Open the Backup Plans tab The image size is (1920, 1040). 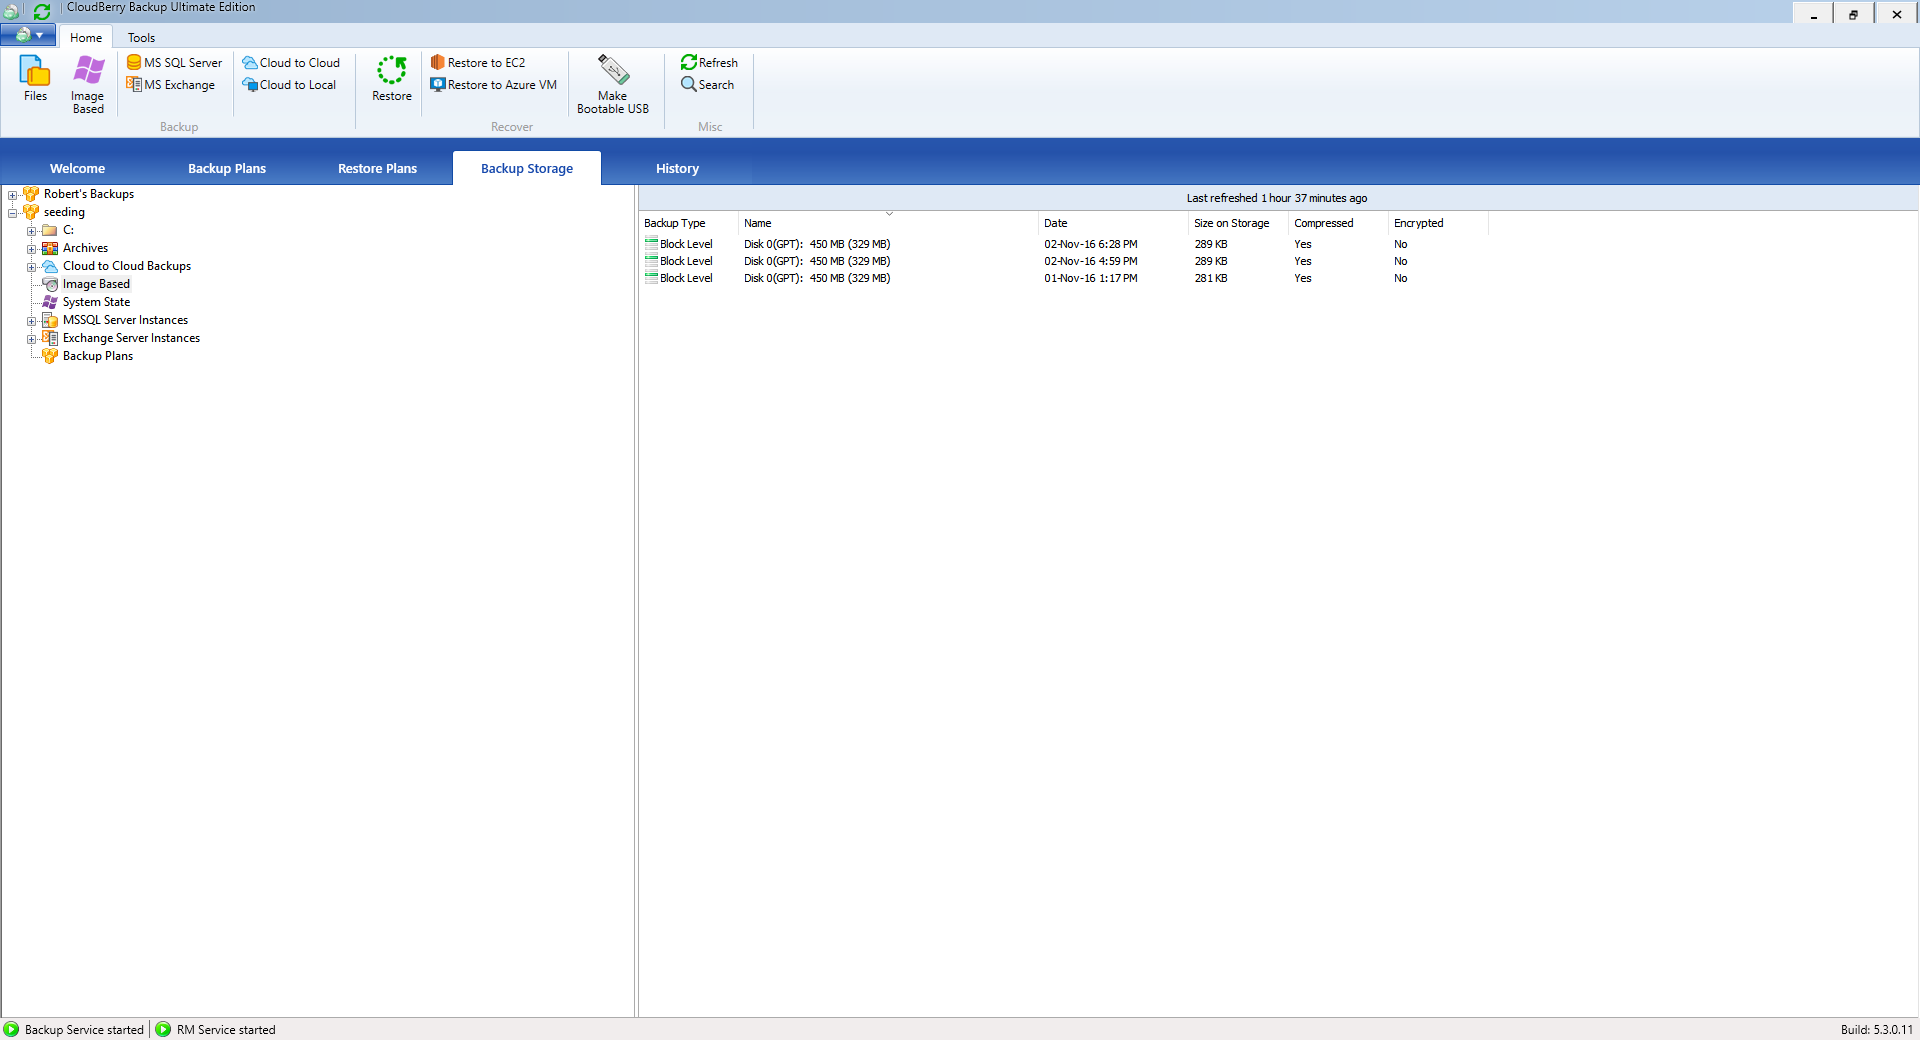227,168
